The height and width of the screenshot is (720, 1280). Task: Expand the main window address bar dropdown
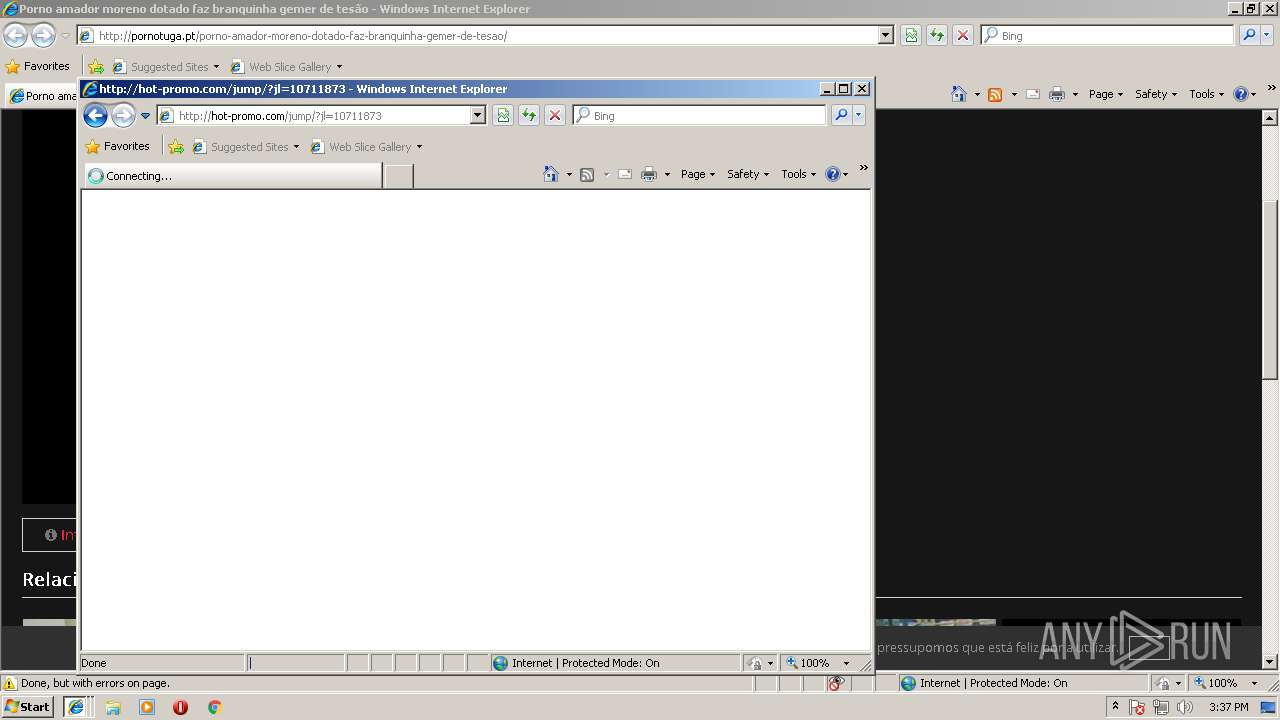tap(886, 36)
